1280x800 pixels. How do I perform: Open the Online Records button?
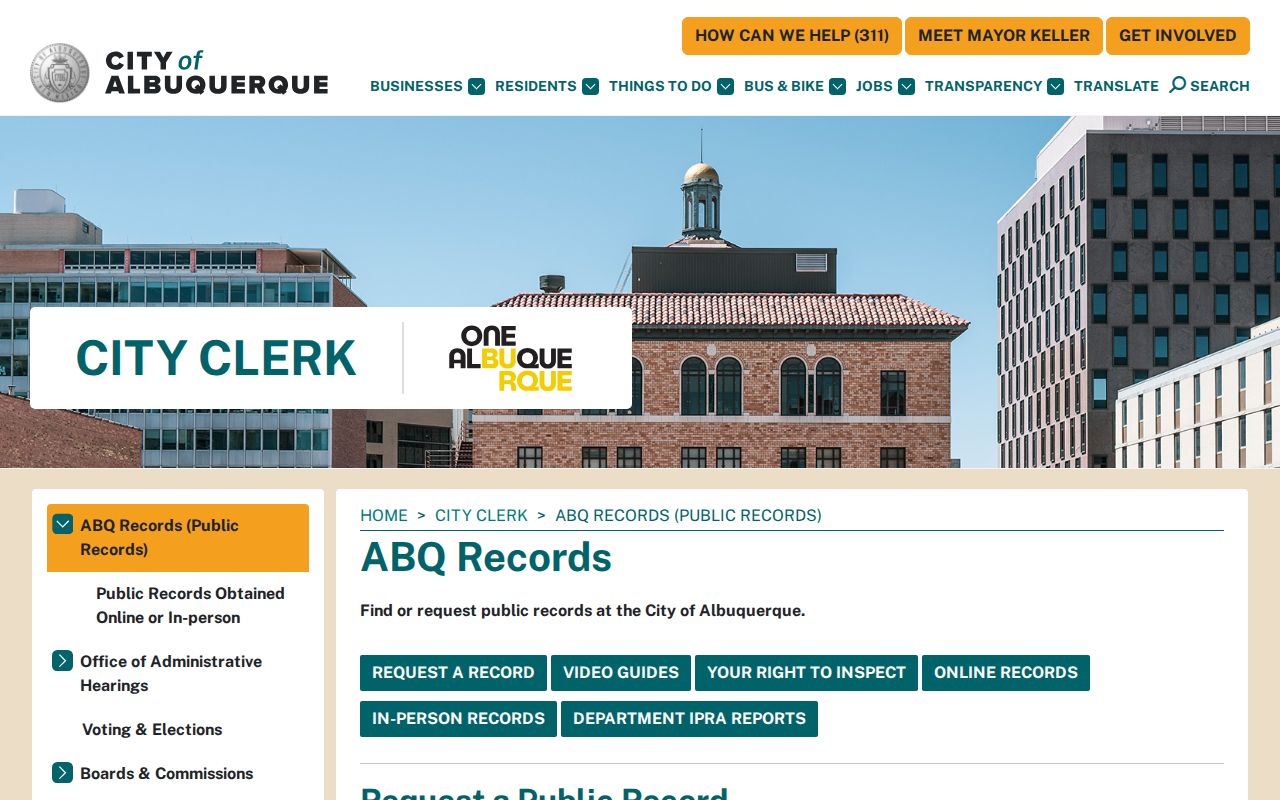(x=1006, y=673)
